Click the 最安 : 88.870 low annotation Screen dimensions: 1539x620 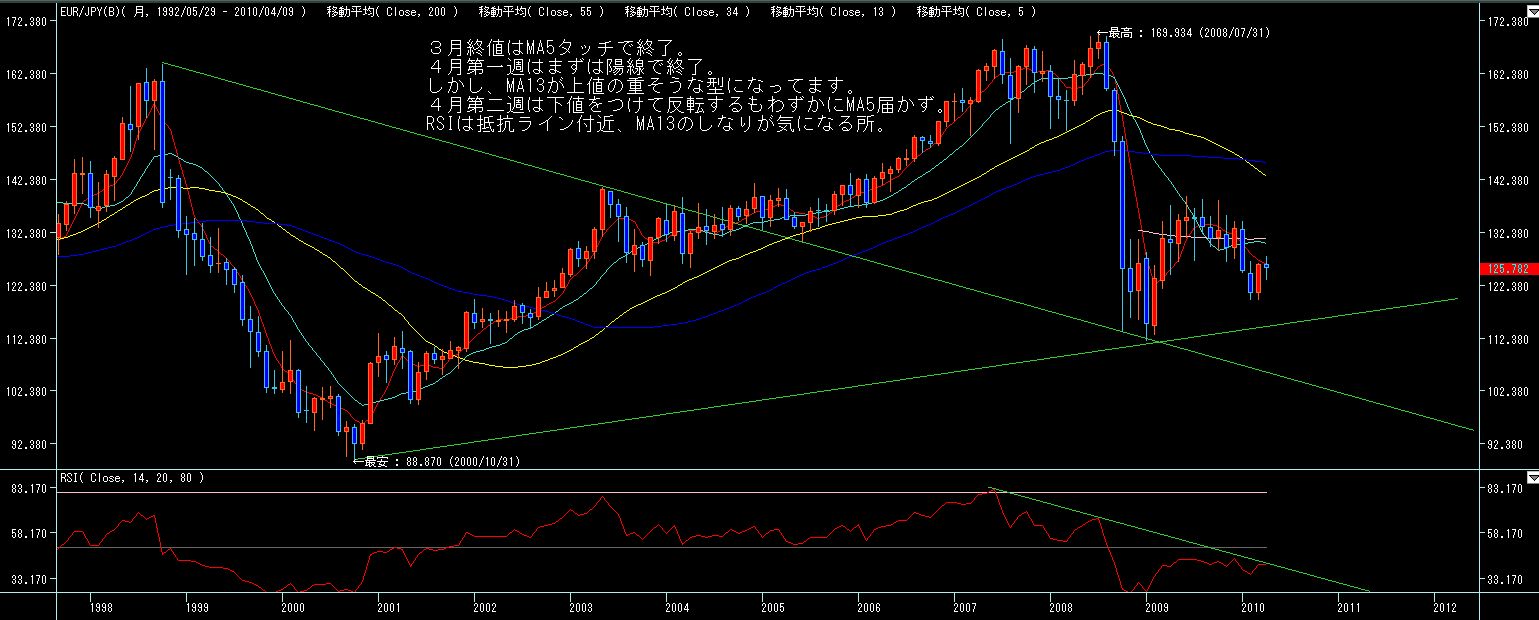pyautogui.click(x=436, y=462)
